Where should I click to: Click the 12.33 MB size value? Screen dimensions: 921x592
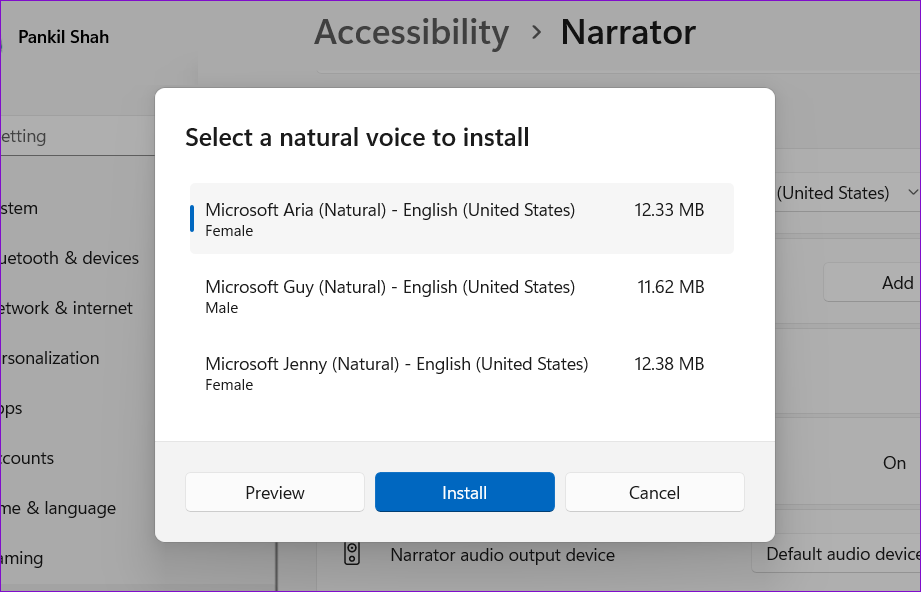[669, 210]
